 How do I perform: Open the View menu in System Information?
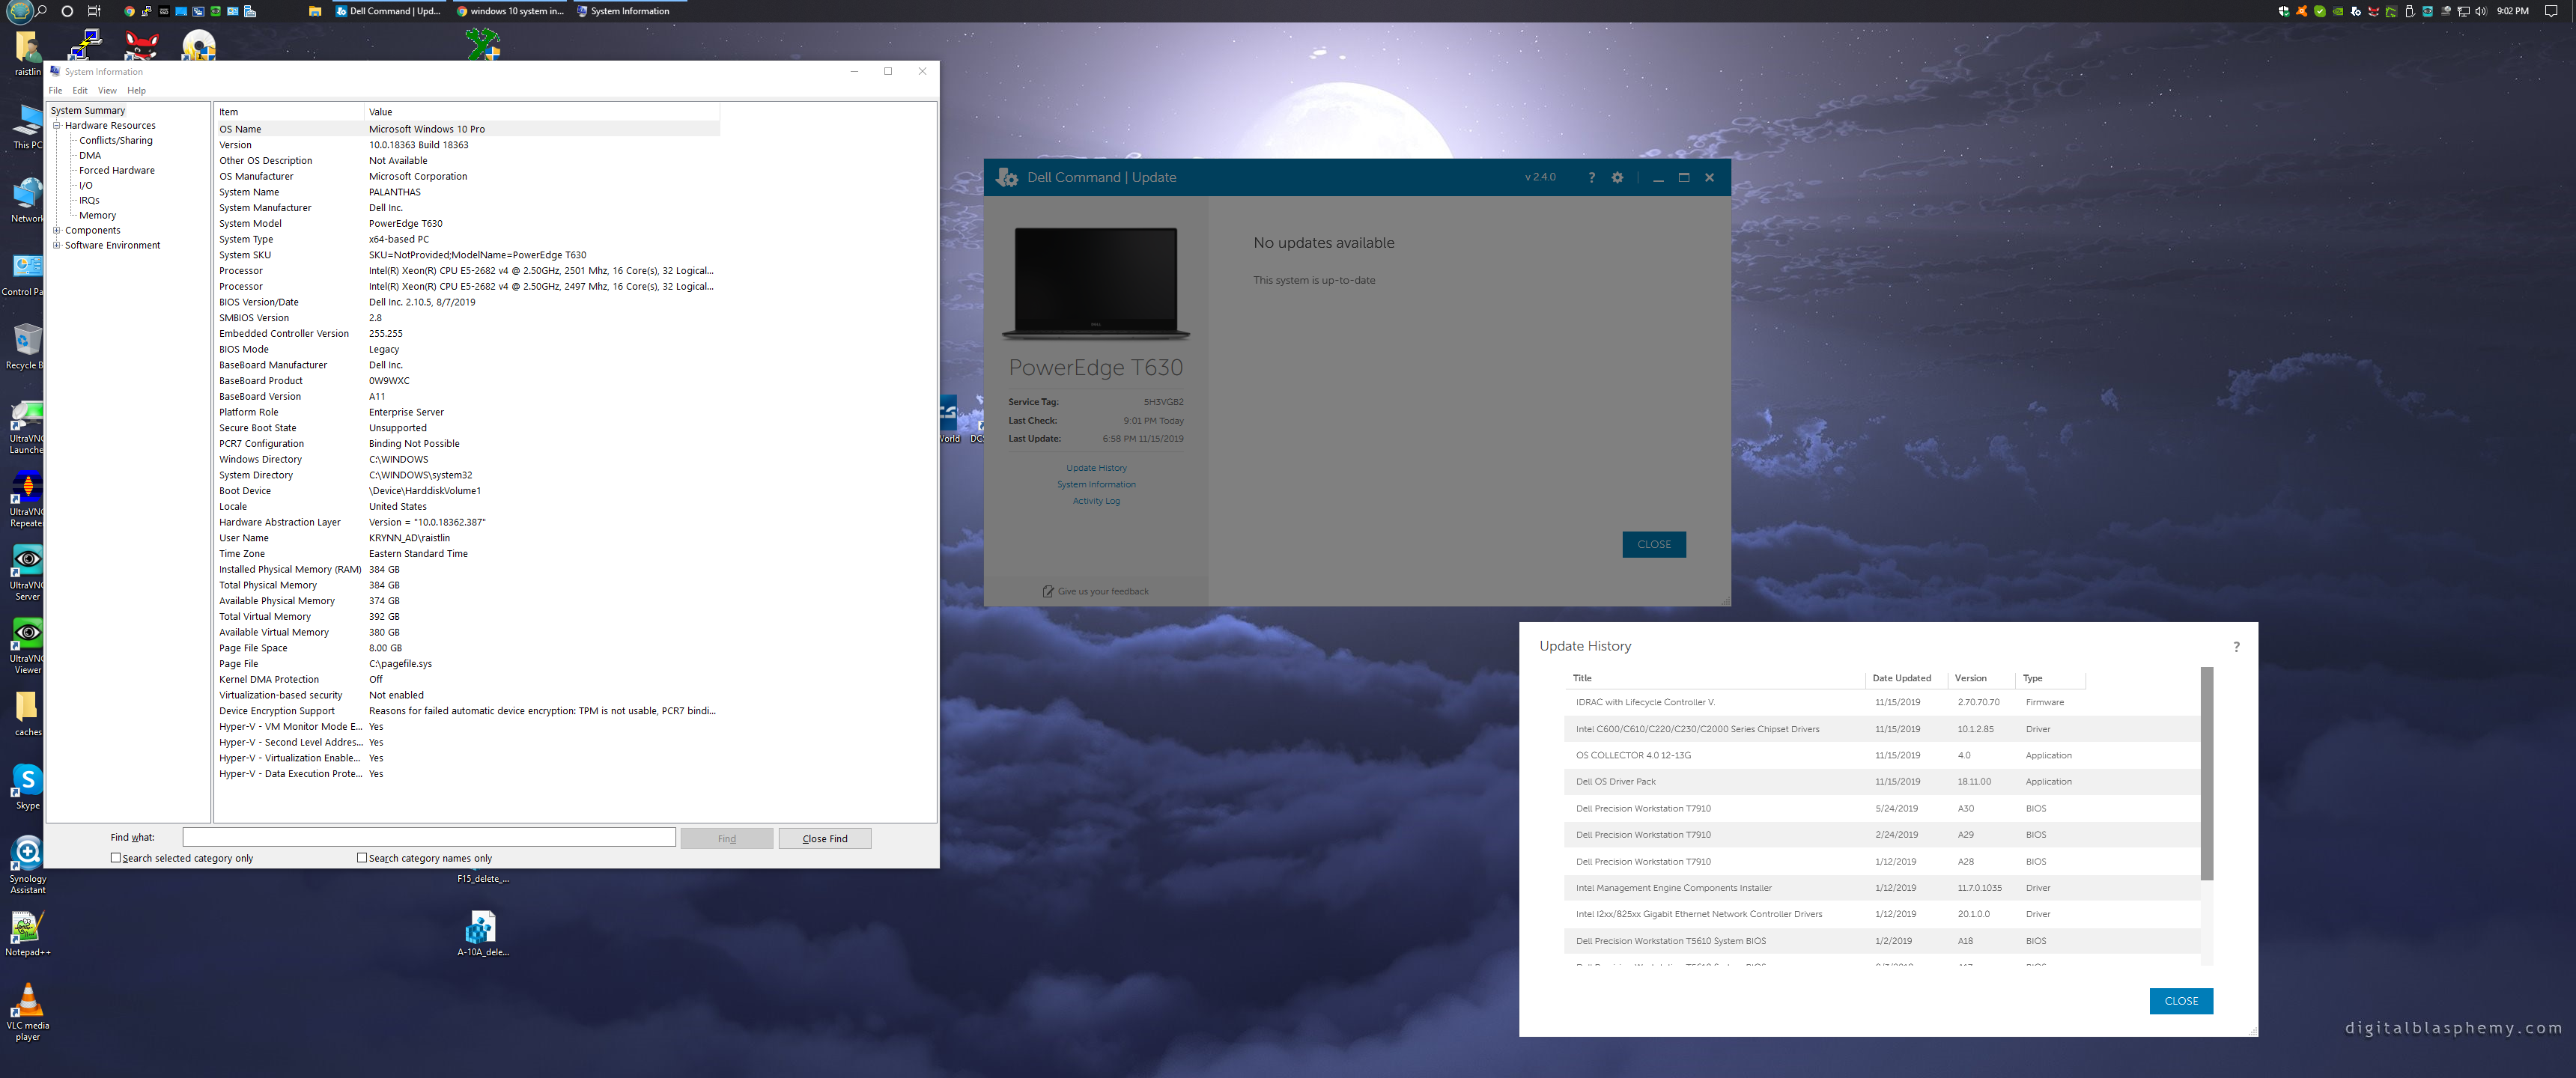[107, 90]
